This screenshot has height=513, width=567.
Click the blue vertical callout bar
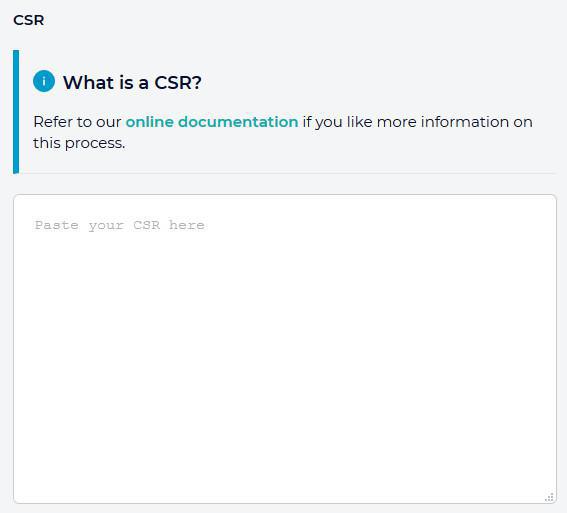[x=16, y=112]
